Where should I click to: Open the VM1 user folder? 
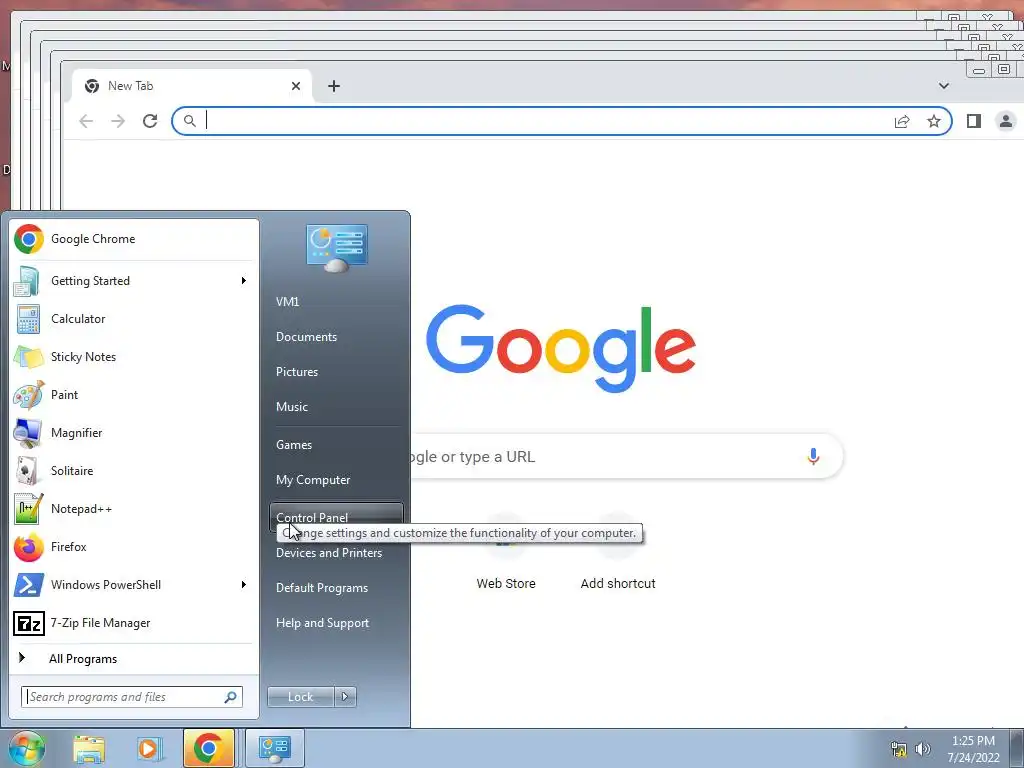pyautogui.click(x=336, y=302)
